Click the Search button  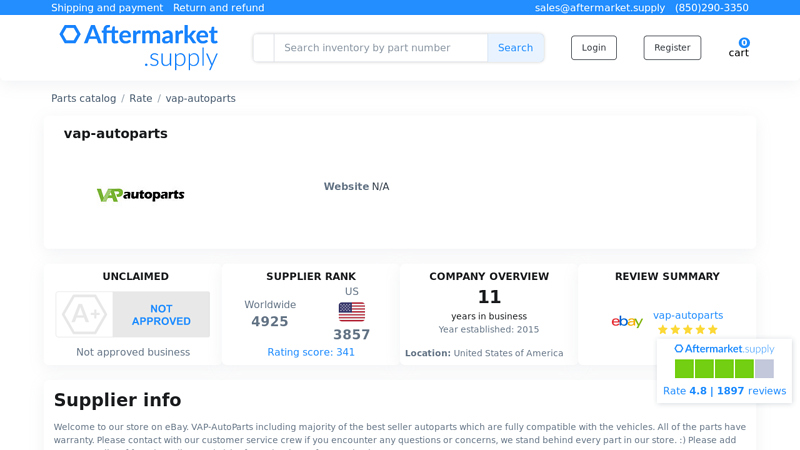tap(515, 48)
